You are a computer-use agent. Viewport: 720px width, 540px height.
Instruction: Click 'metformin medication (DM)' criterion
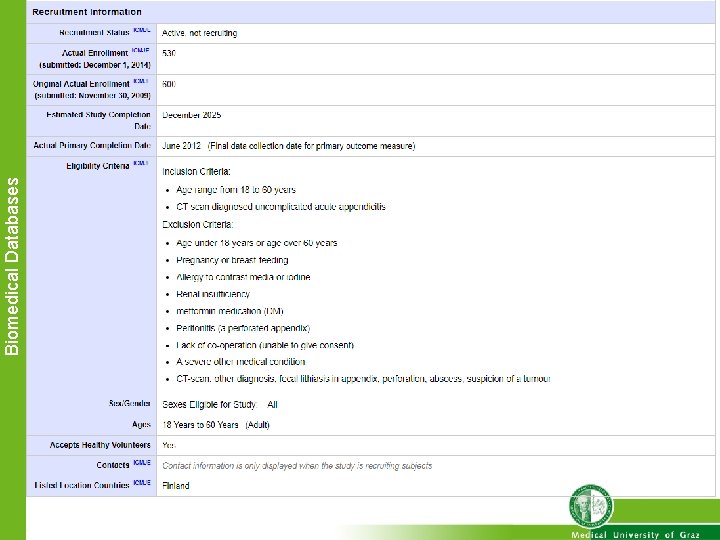[230, 311]
